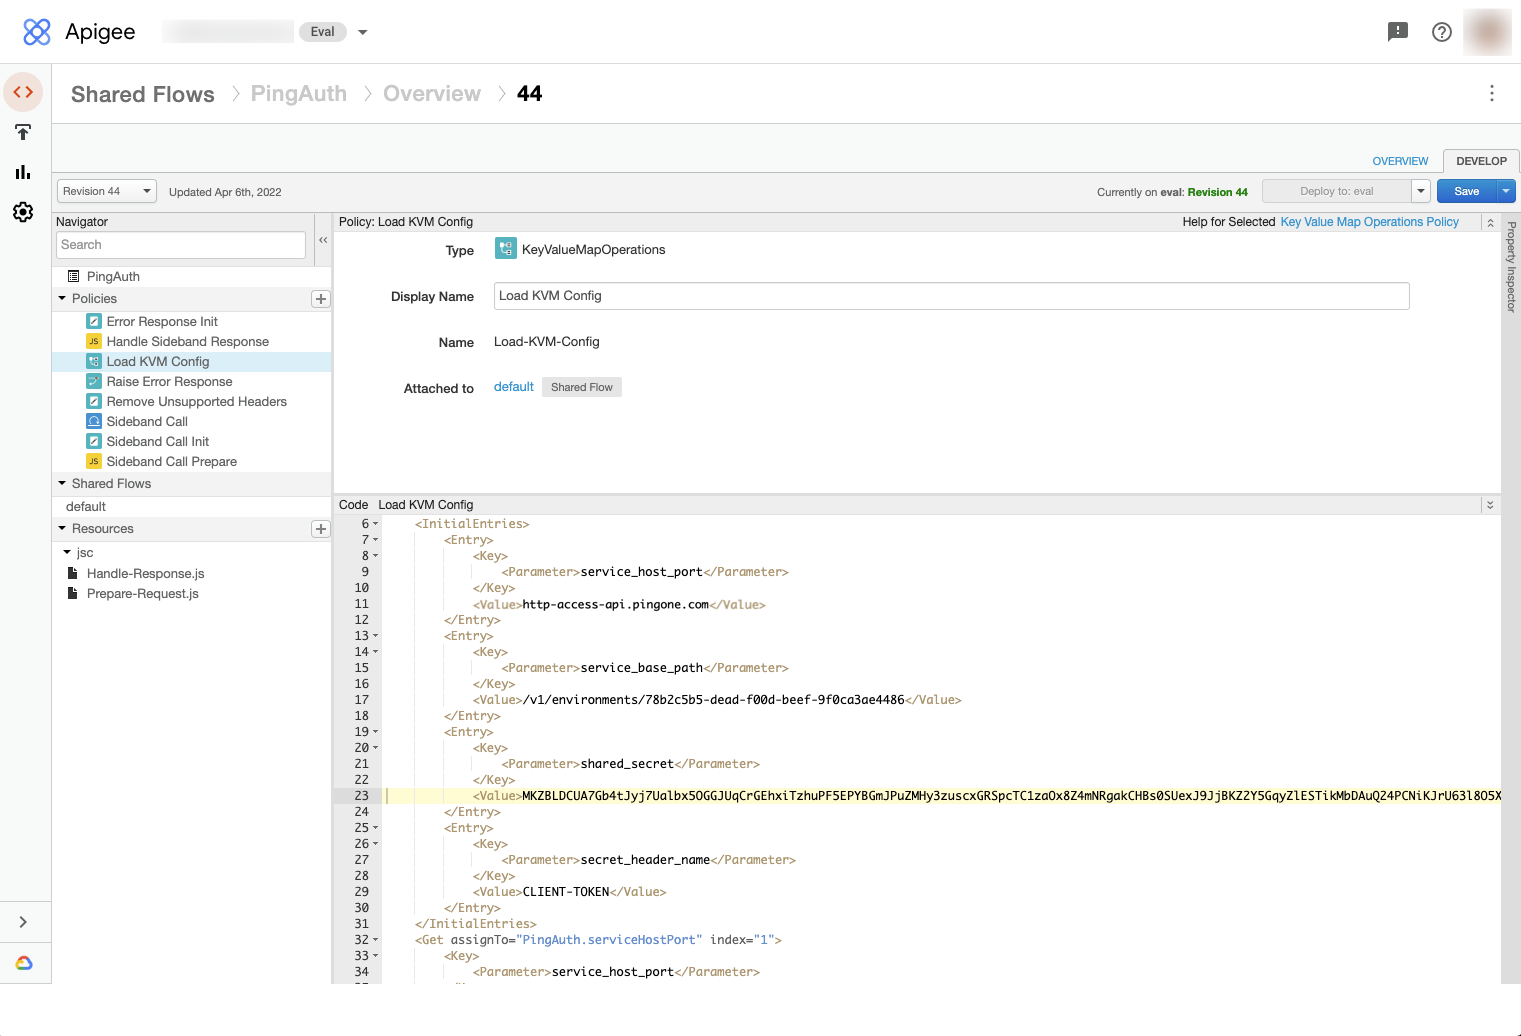The height and width of the screenshot is (1036, 1521).
Task: Select the Sideband Call Prepare policy
Action: click(x=171, y=462)
